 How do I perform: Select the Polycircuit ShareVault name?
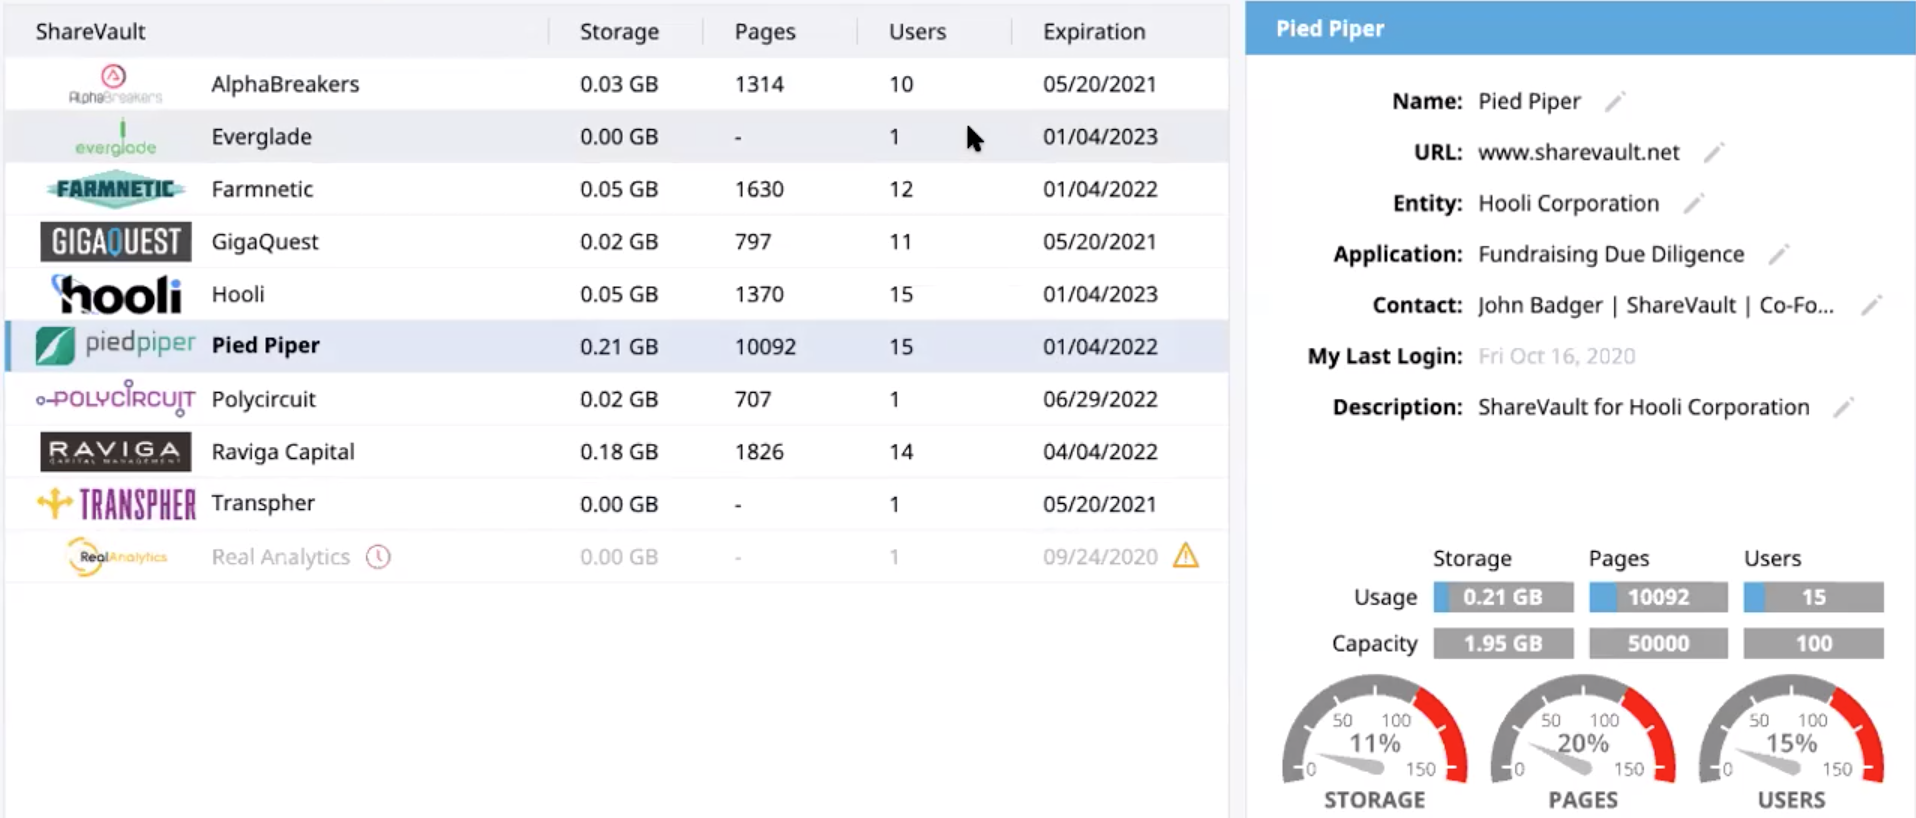click(263, 399)
